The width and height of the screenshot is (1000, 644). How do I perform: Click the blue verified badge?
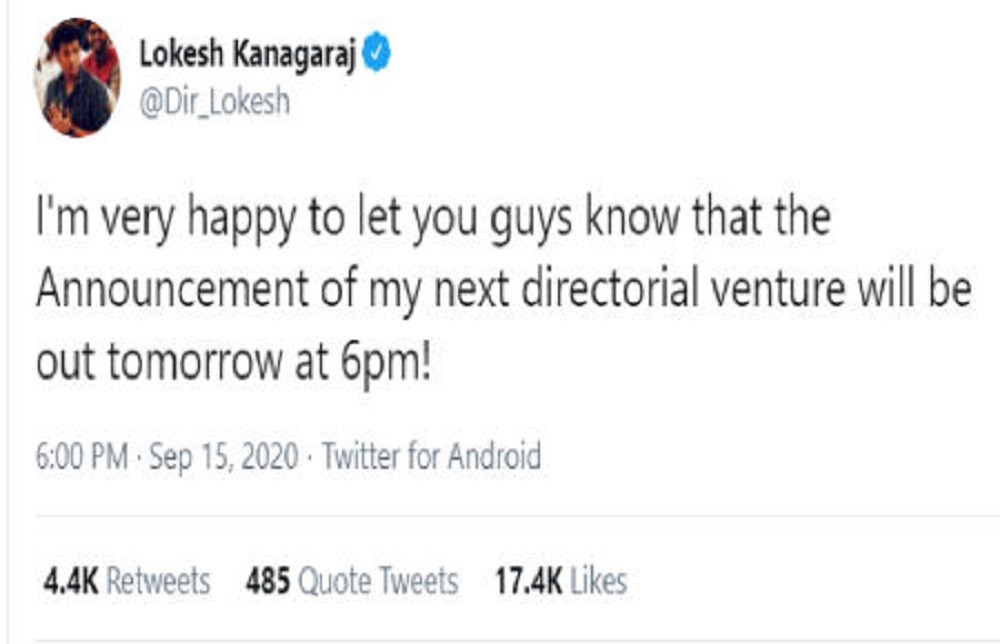(x=376, y=53)
